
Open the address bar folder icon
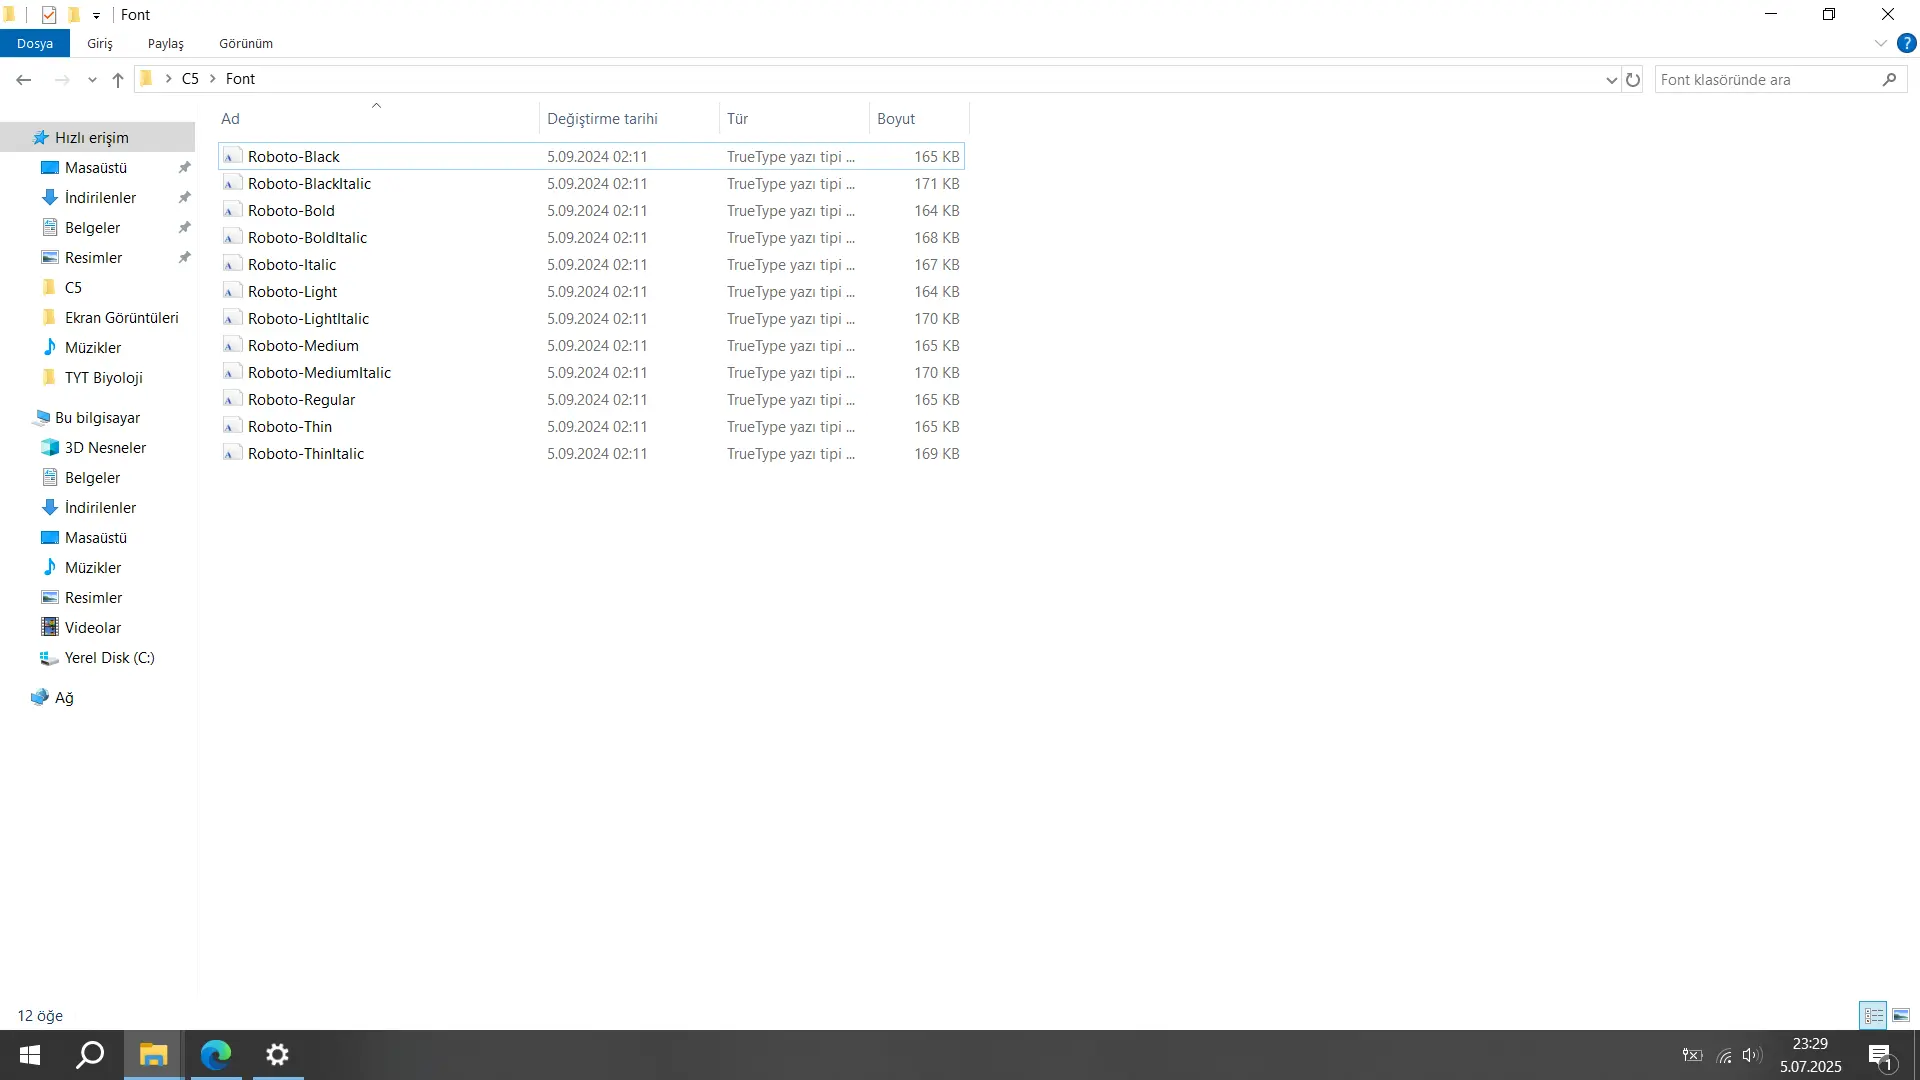coord(146,79)
